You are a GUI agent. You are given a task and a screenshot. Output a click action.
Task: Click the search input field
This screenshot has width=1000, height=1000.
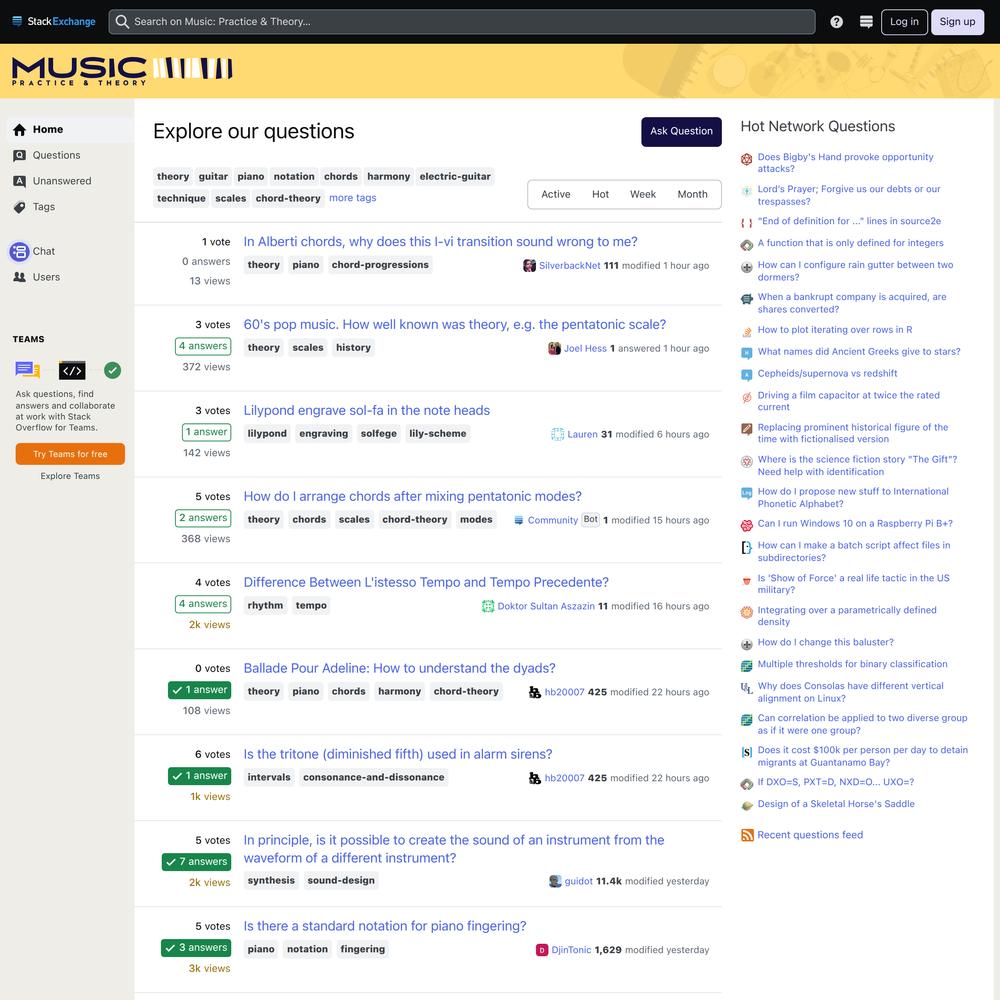click(x=462, y=22)
